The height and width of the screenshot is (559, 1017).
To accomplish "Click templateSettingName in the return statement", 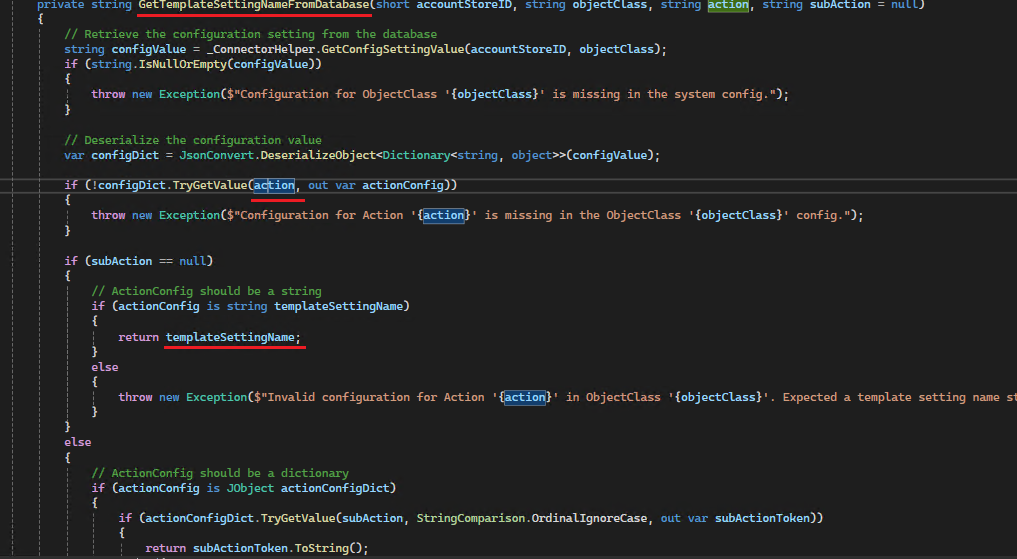I will (x=230, y=337).
